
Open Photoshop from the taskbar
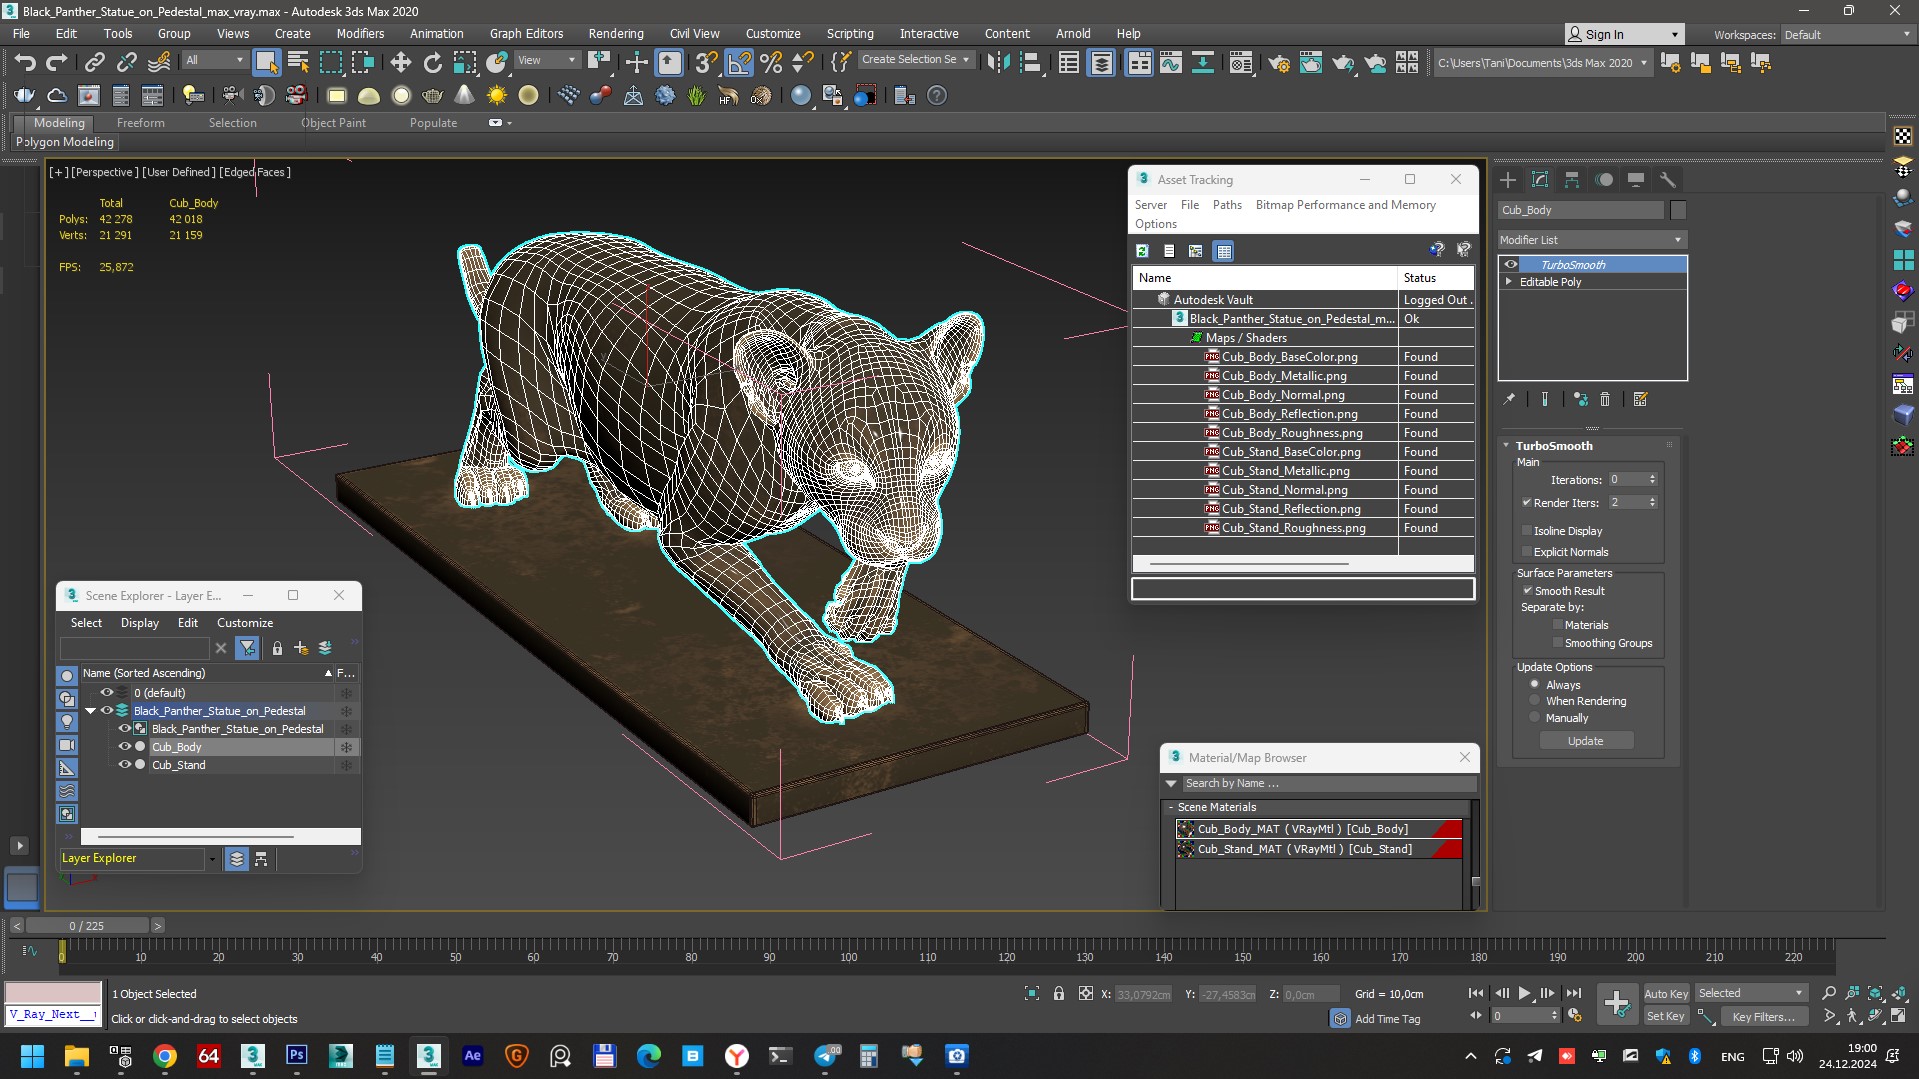click(x=297, y=1056)
